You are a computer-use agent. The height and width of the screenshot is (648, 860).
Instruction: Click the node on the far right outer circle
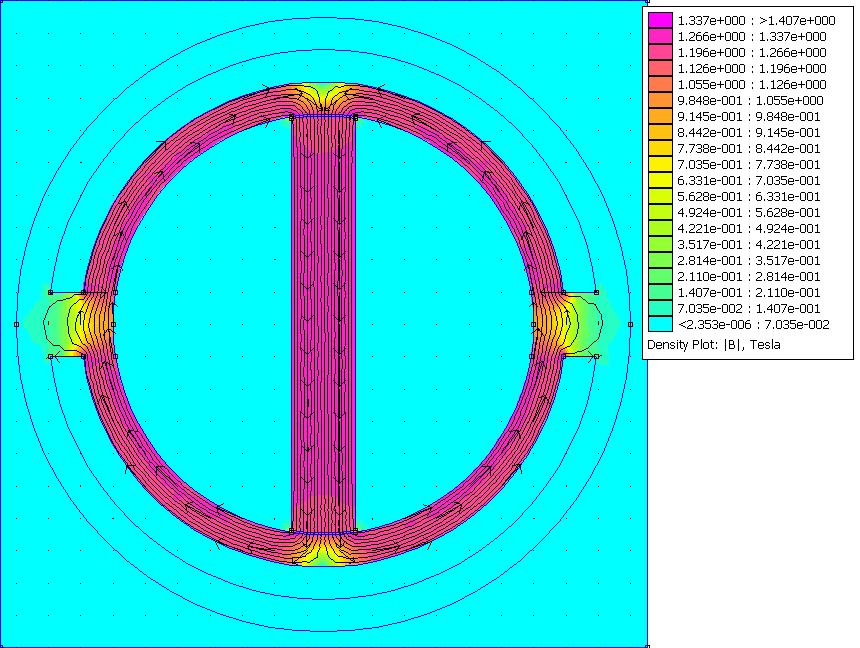coord(630,324)
